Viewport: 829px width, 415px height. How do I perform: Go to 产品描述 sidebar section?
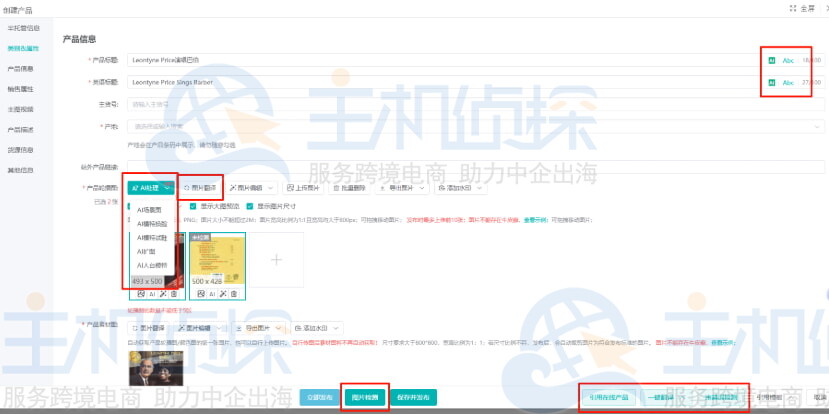point(21,130)
